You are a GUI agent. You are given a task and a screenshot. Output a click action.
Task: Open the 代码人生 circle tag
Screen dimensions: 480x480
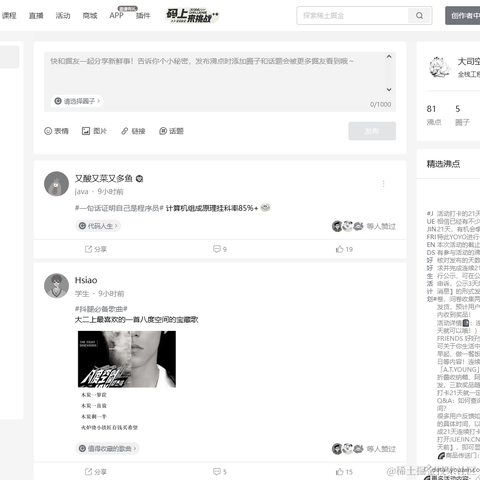click(98, 226)
